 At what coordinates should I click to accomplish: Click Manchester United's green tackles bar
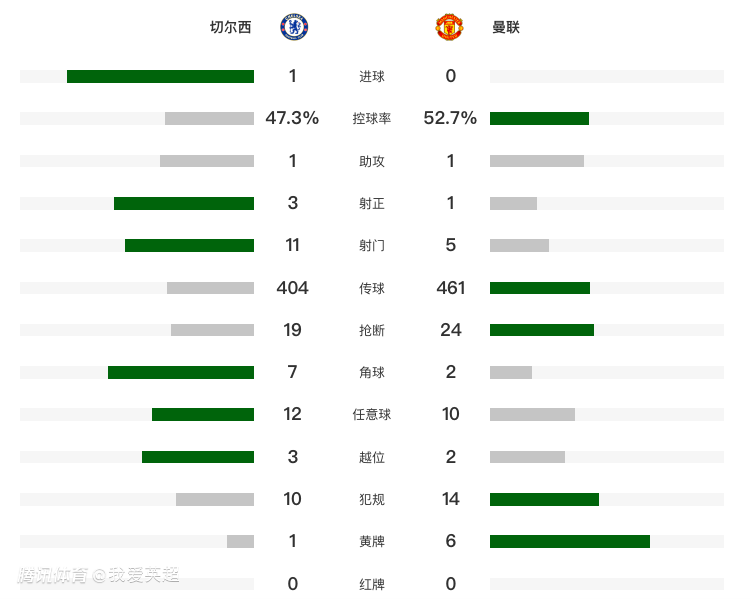pyautogui.click(x=542, y=330)
